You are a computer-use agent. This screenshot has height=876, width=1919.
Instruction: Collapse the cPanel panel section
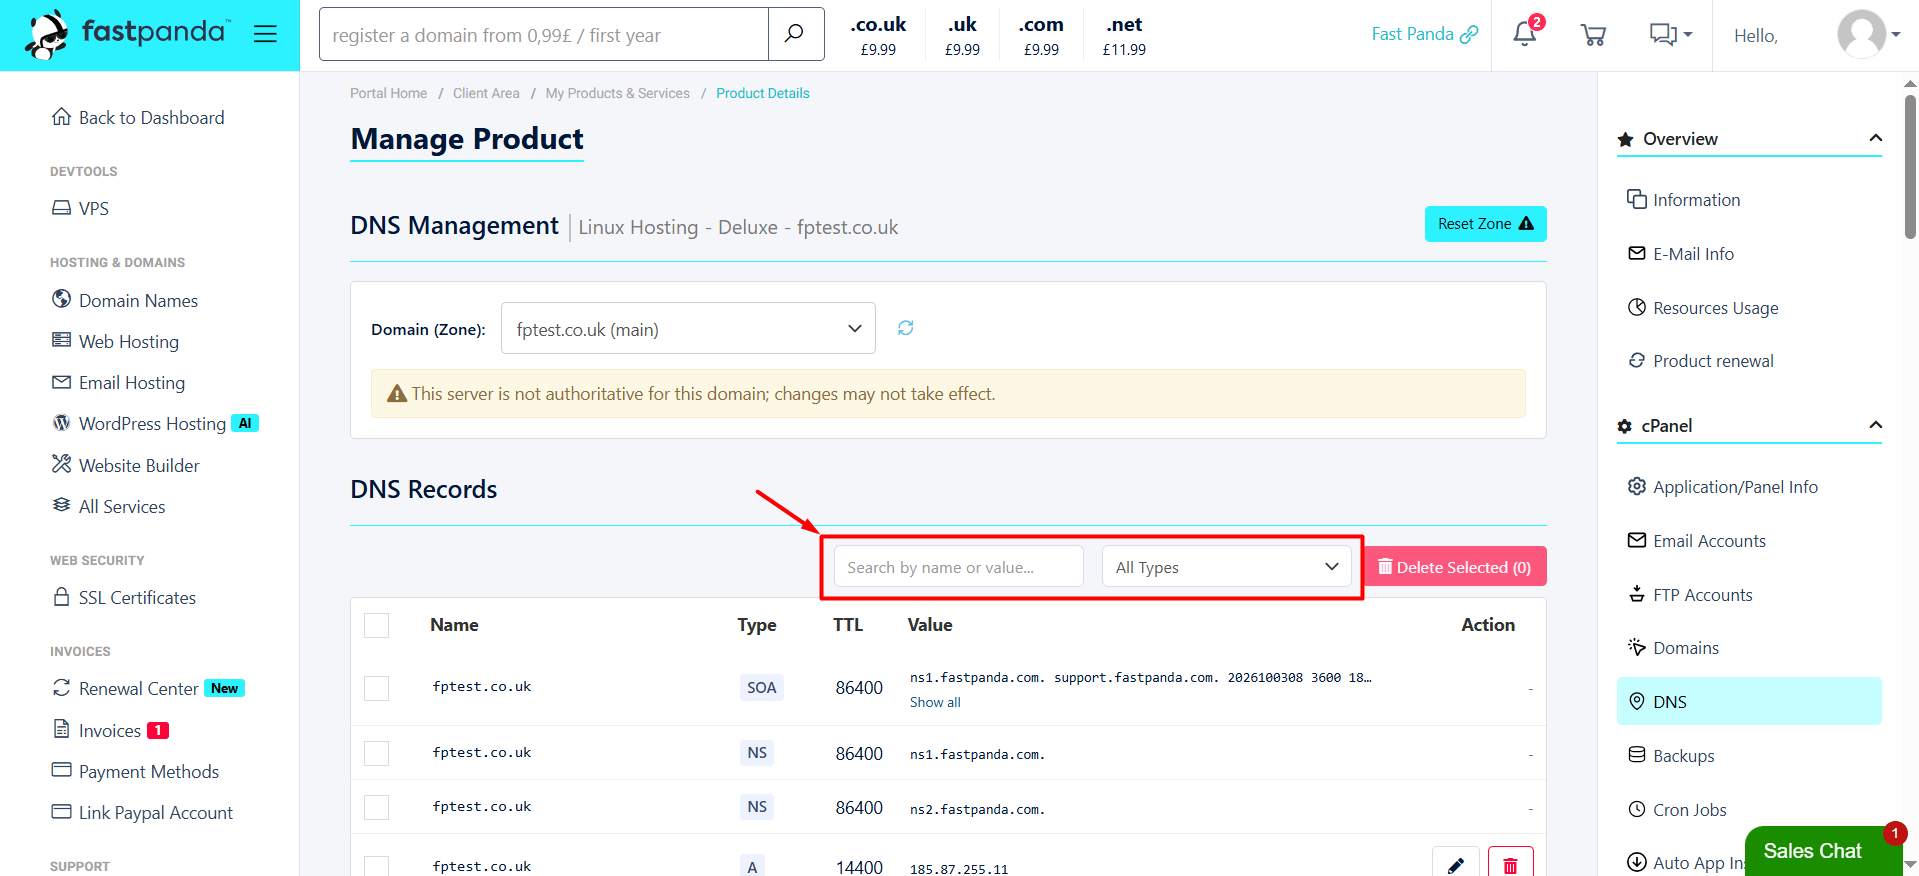[x=1875, y=425]
